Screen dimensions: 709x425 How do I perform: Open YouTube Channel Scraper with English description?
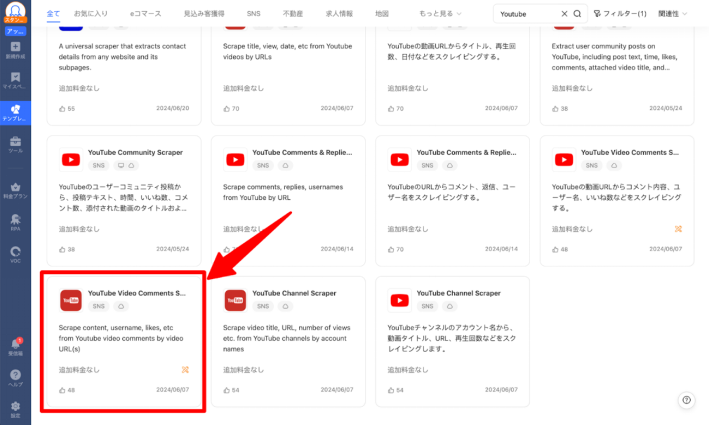(x=294, y=293)
